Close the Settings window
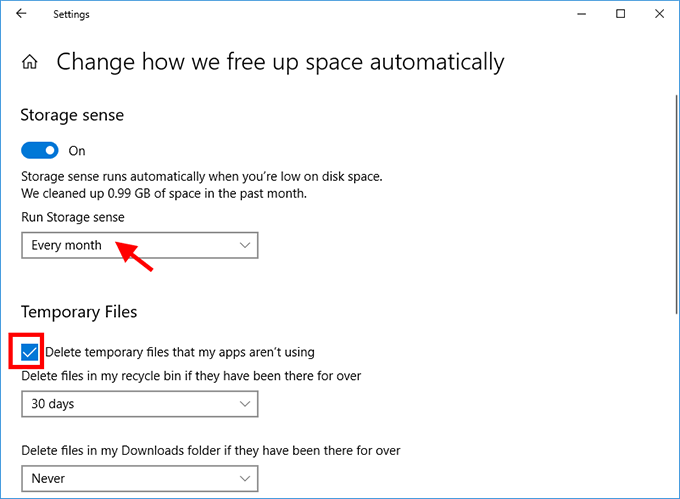The image size is (680, 499). 660,14
